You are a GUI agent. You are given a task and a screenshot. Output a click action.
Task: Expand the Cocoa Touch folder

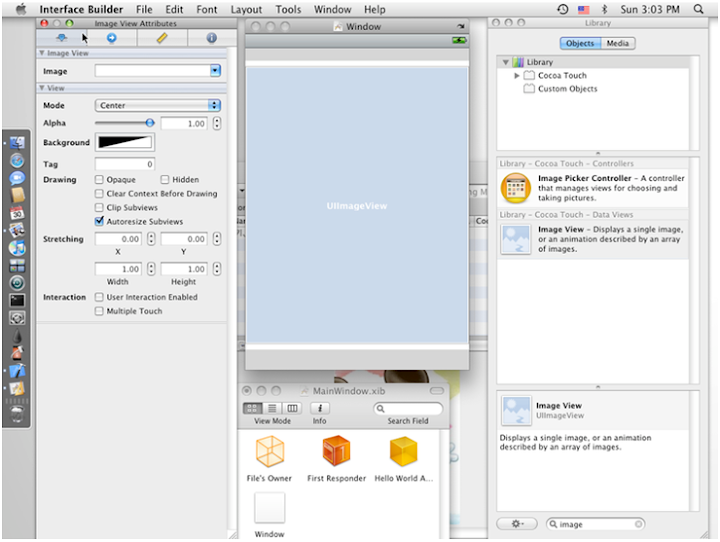click(517, 75)
